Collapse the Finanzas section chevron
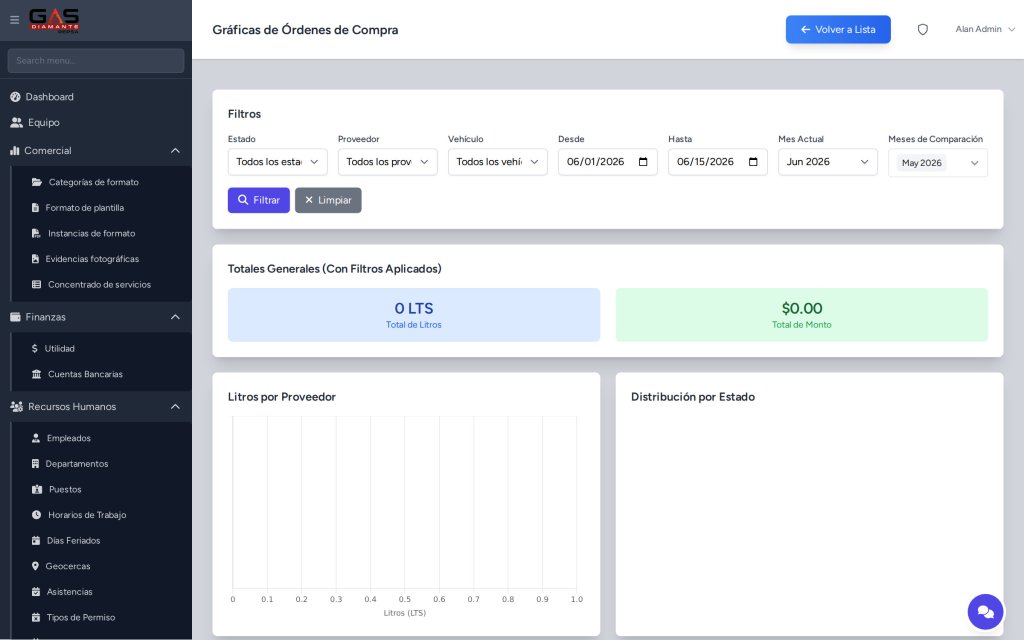 coord(175,317)
